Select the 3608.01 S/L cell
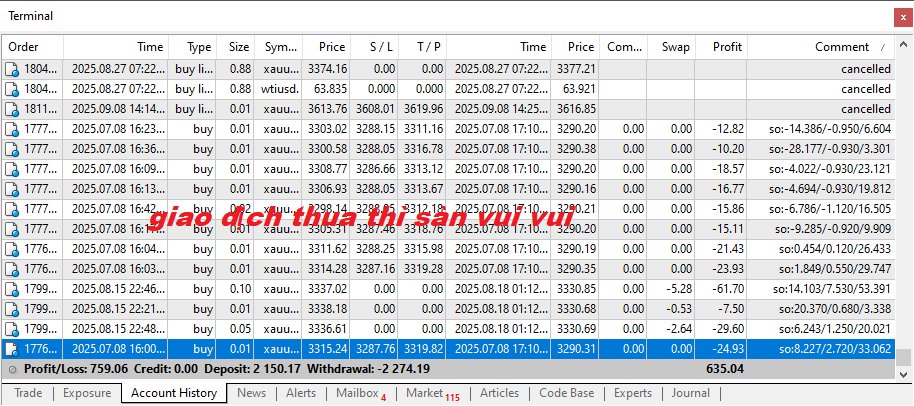Screen dimensions: 914x406 tap(374, 109)
